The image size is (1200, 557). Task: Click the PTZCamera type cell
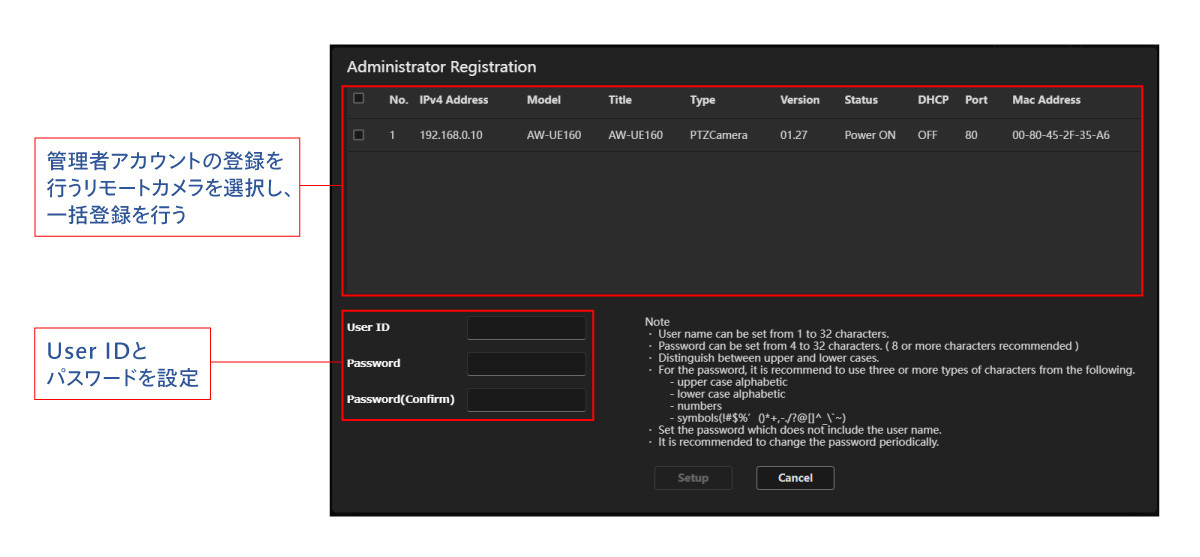[718, 135]
